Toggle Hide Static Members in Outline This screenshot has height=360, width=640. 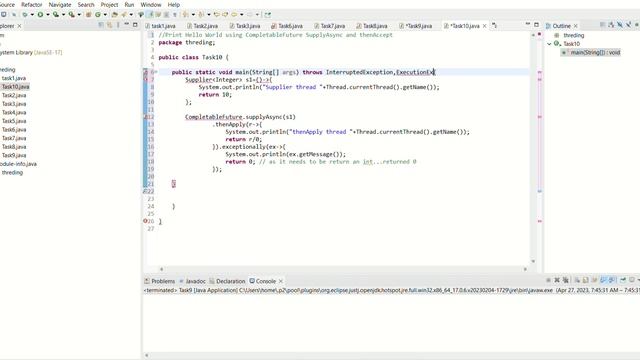[x=628, y=25]
